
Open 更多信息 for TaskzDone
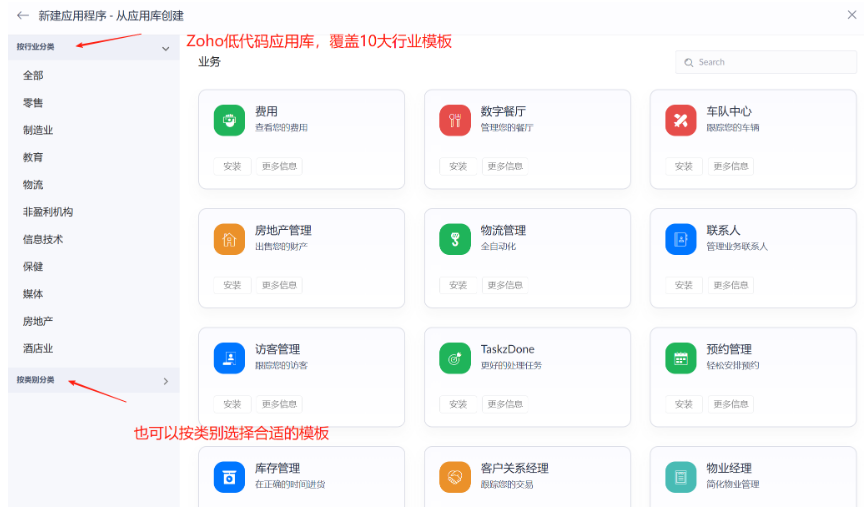tap(505, 404)
